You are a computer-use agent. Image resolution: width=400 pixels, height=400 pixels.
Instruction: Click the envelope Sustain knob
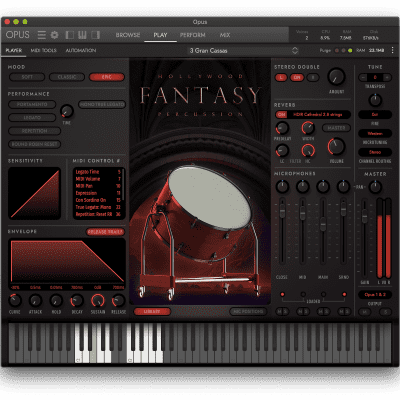pyautogui.click(x=98, y=301)
